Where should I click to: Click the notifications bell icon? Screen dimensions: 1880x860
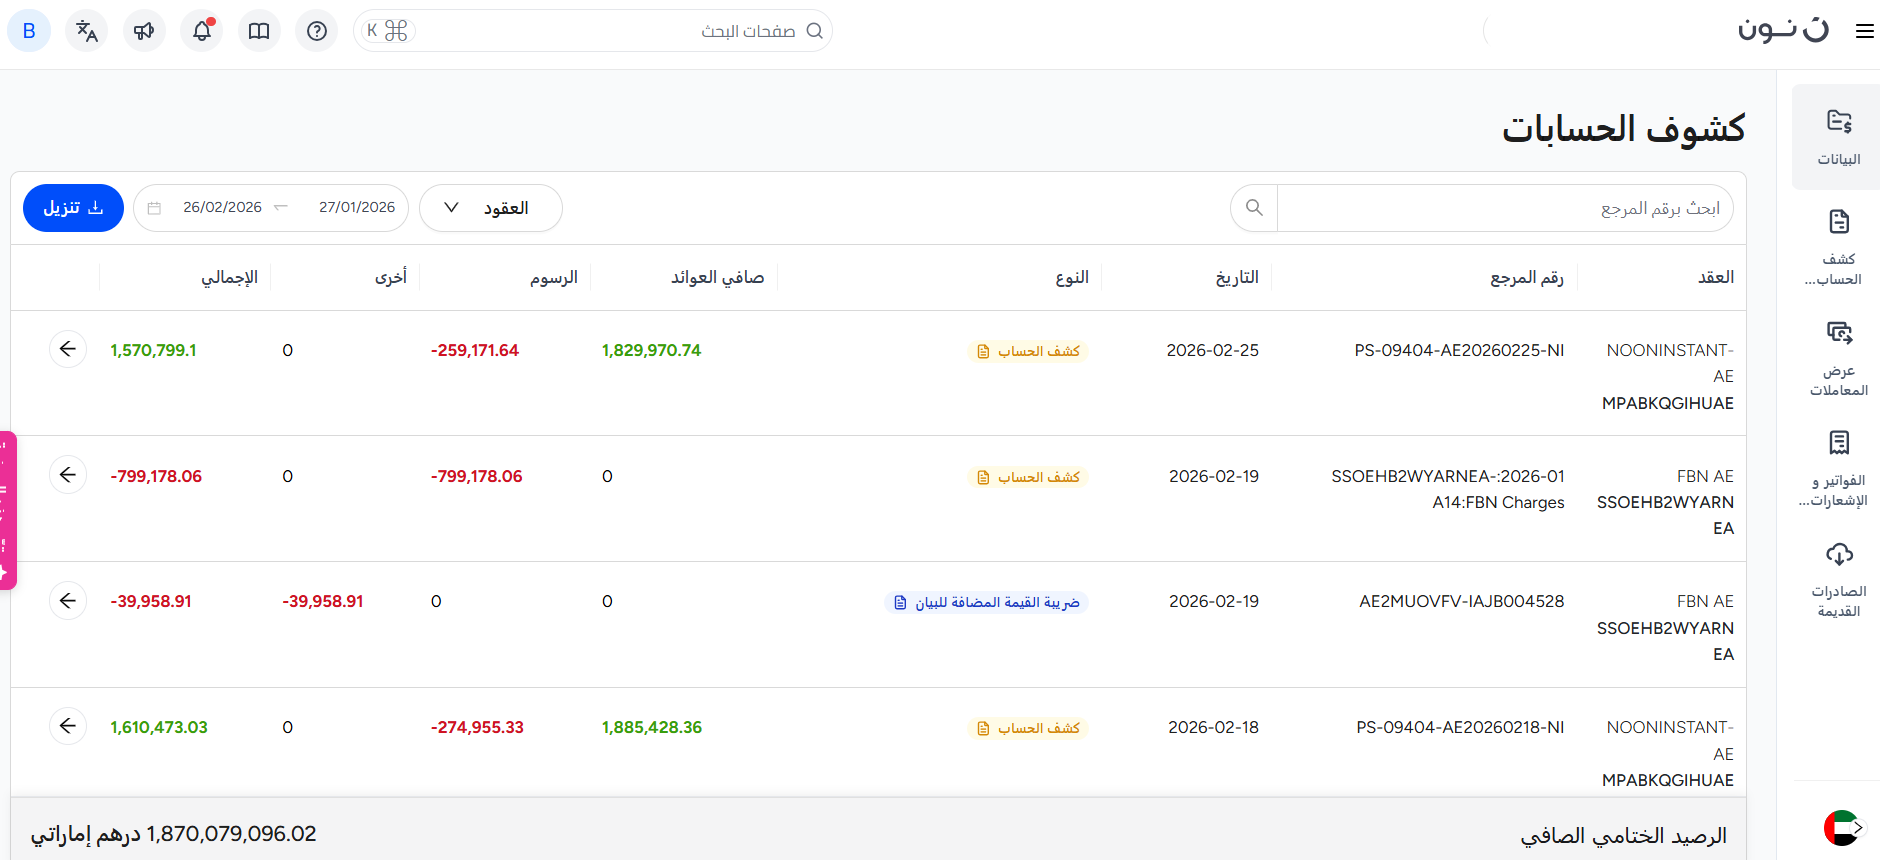tap(202, 31)
